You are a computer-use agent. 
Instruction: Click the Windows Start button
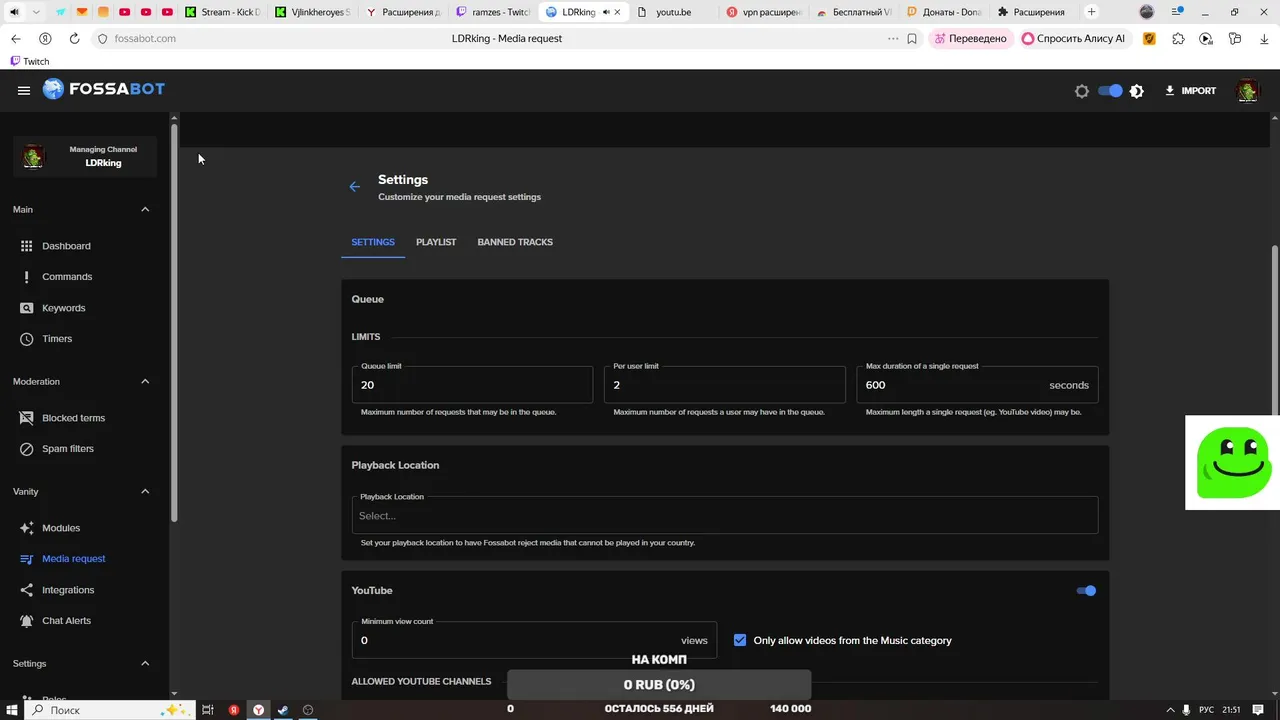click(x=12, y=710)
